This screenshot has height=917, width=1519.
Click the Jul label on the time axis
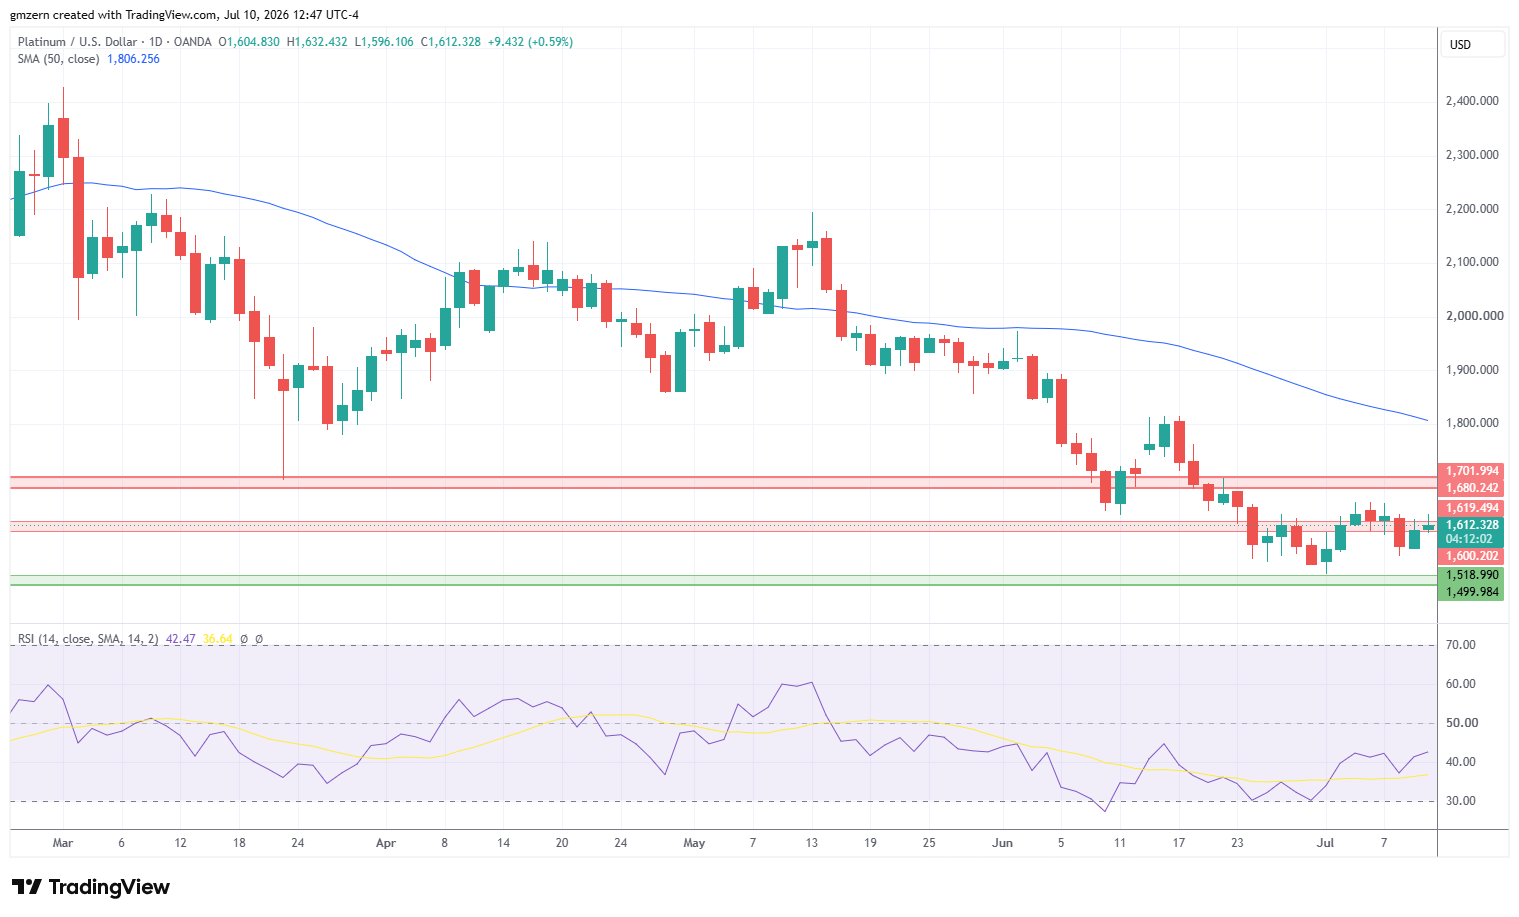click(1325, 843)
